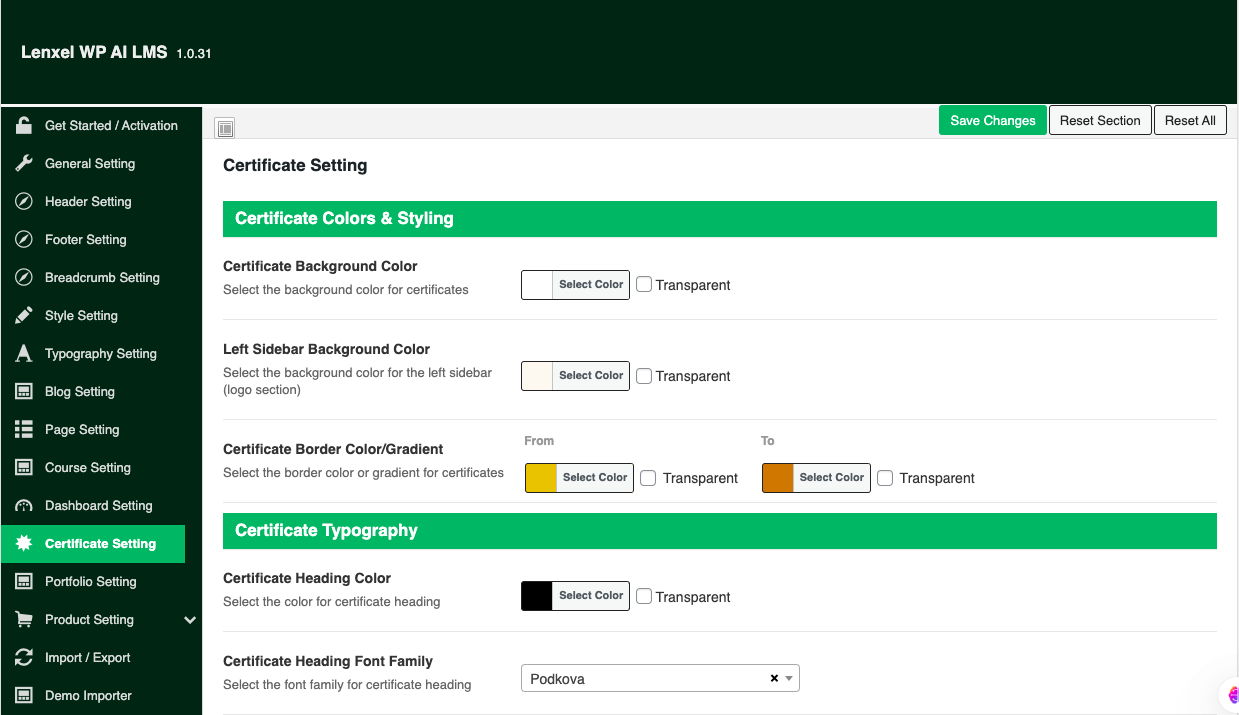Open Dashboard Setting in the sidebar
The width and height of the screenshot is (1239, 715).
point(101,505)
